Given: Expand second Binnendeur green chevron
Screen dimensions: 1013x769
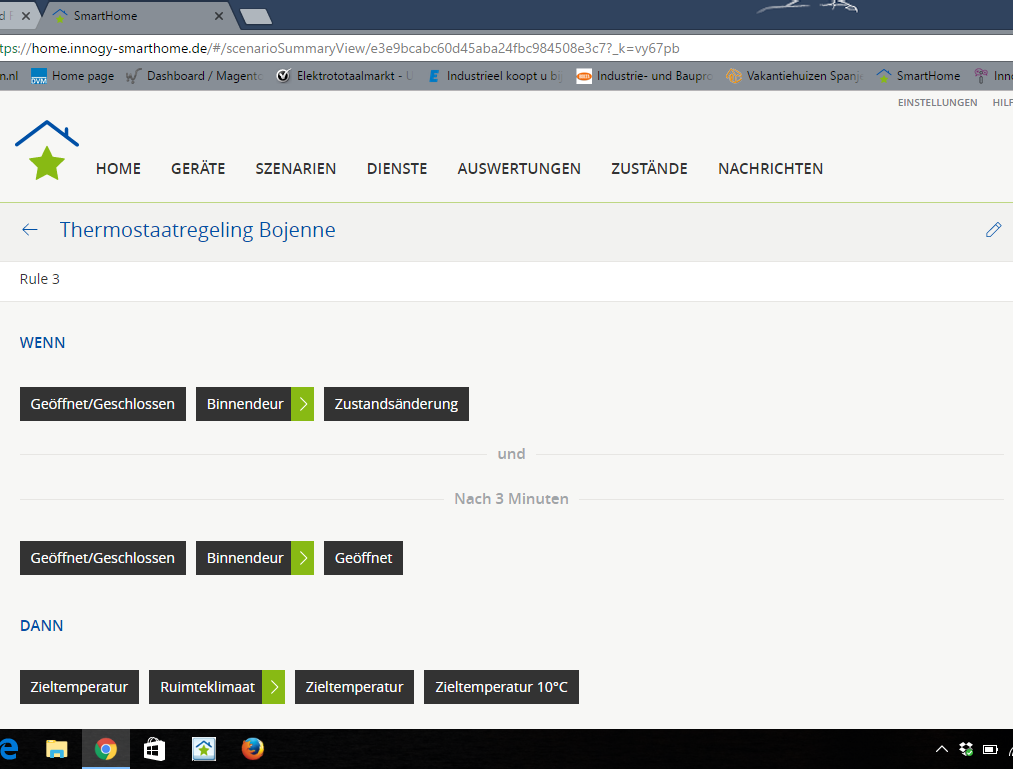Looking at the screenshot, I should point(303,558).
